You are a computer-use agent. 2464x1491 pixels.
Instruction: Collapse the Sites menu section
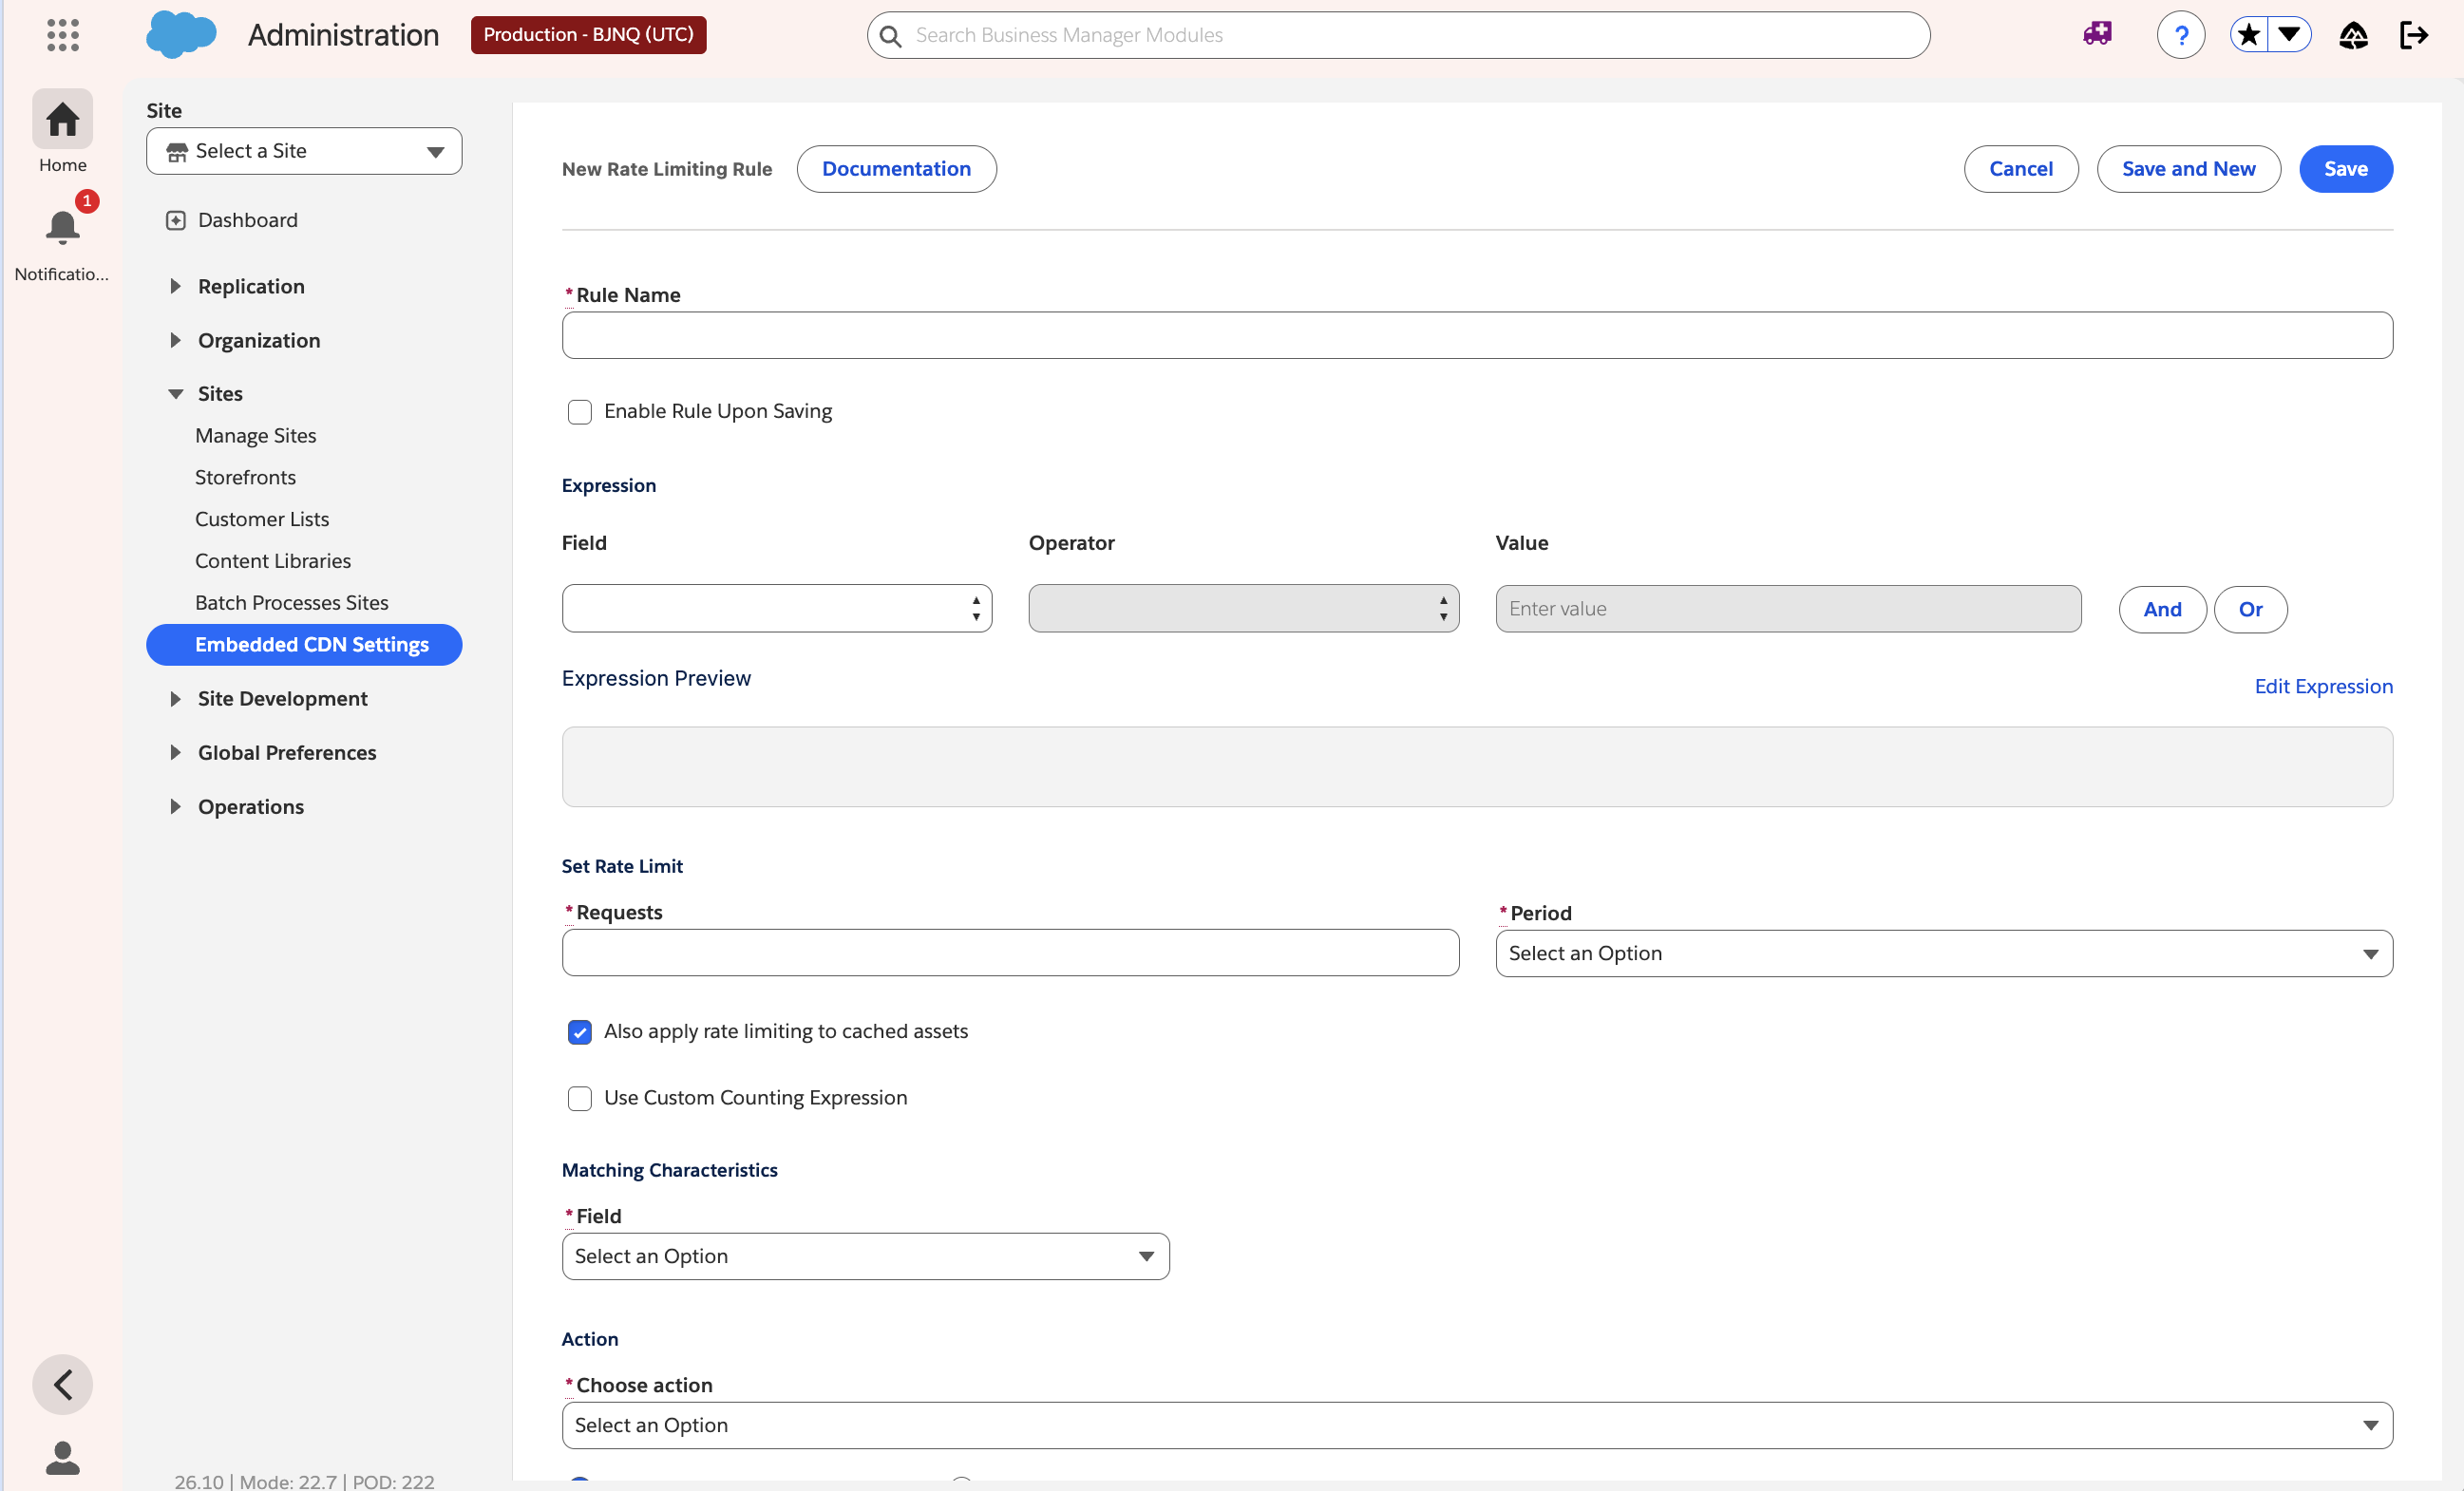(x=175, y=394)
